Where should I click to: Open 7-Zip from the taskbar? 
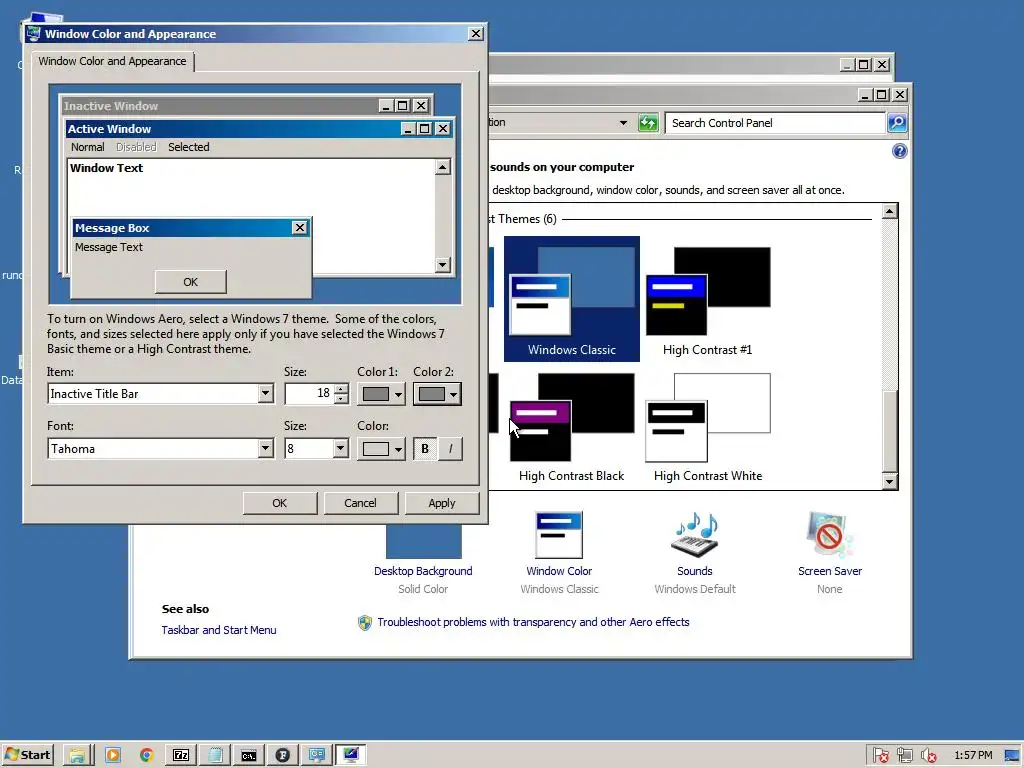(181, 755)
